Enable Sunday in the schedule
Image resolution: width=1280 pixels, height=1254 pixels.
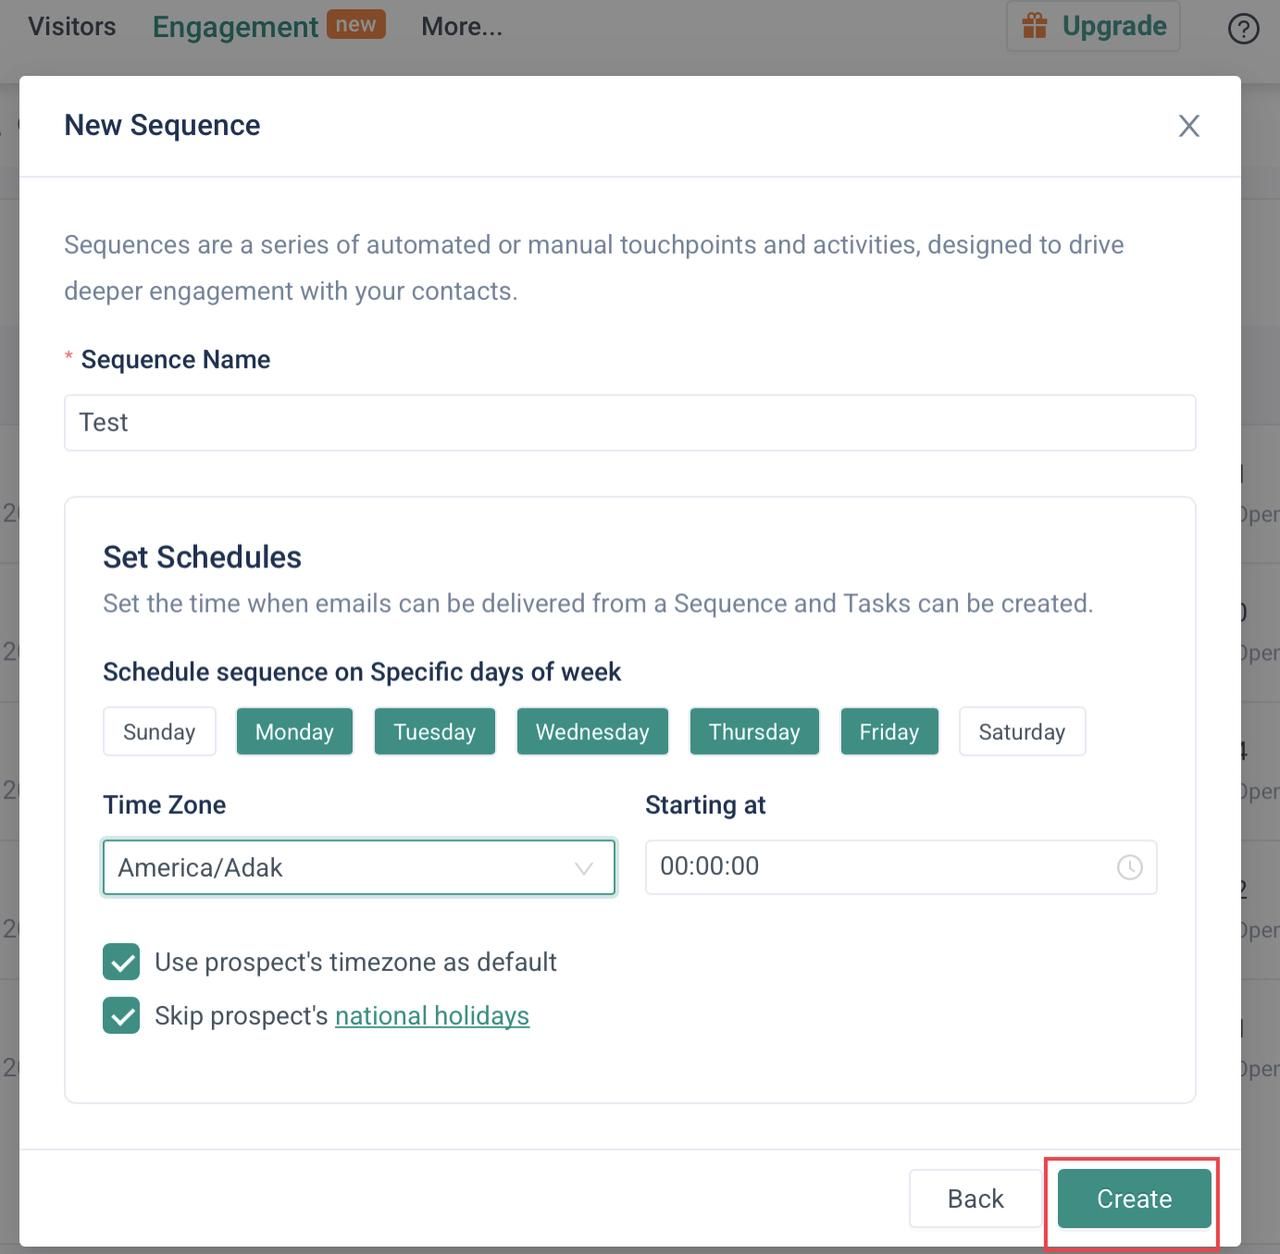click(x=159, y=732)
